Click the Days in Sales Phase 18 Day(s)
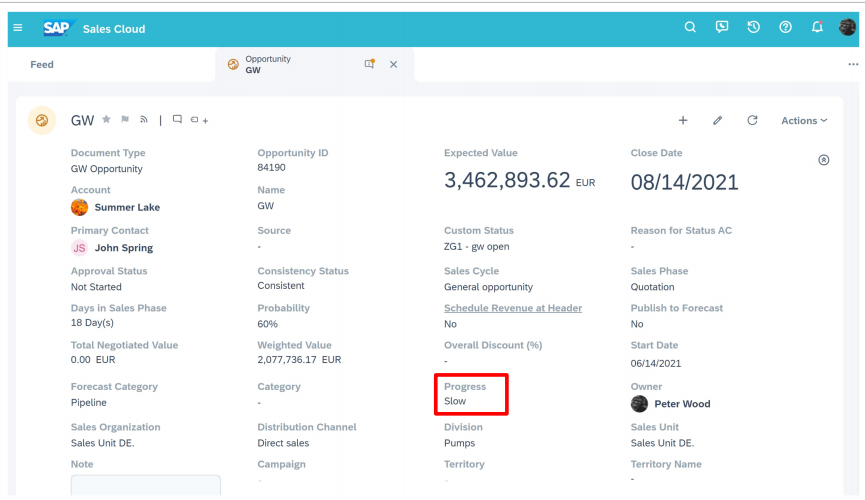The height and width of the screenshot is (500, 865). tap(92, 323)
